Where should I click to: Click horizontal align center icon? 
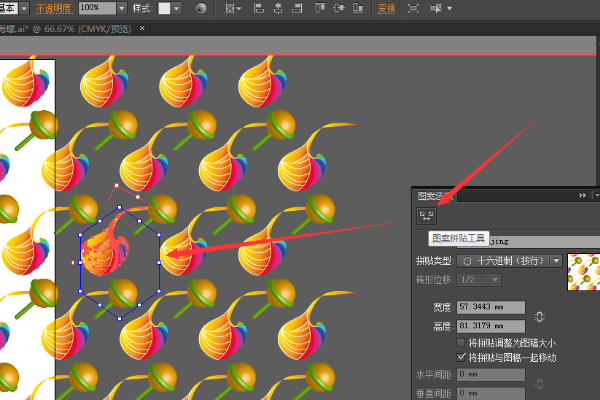click(x=278, y=8)
